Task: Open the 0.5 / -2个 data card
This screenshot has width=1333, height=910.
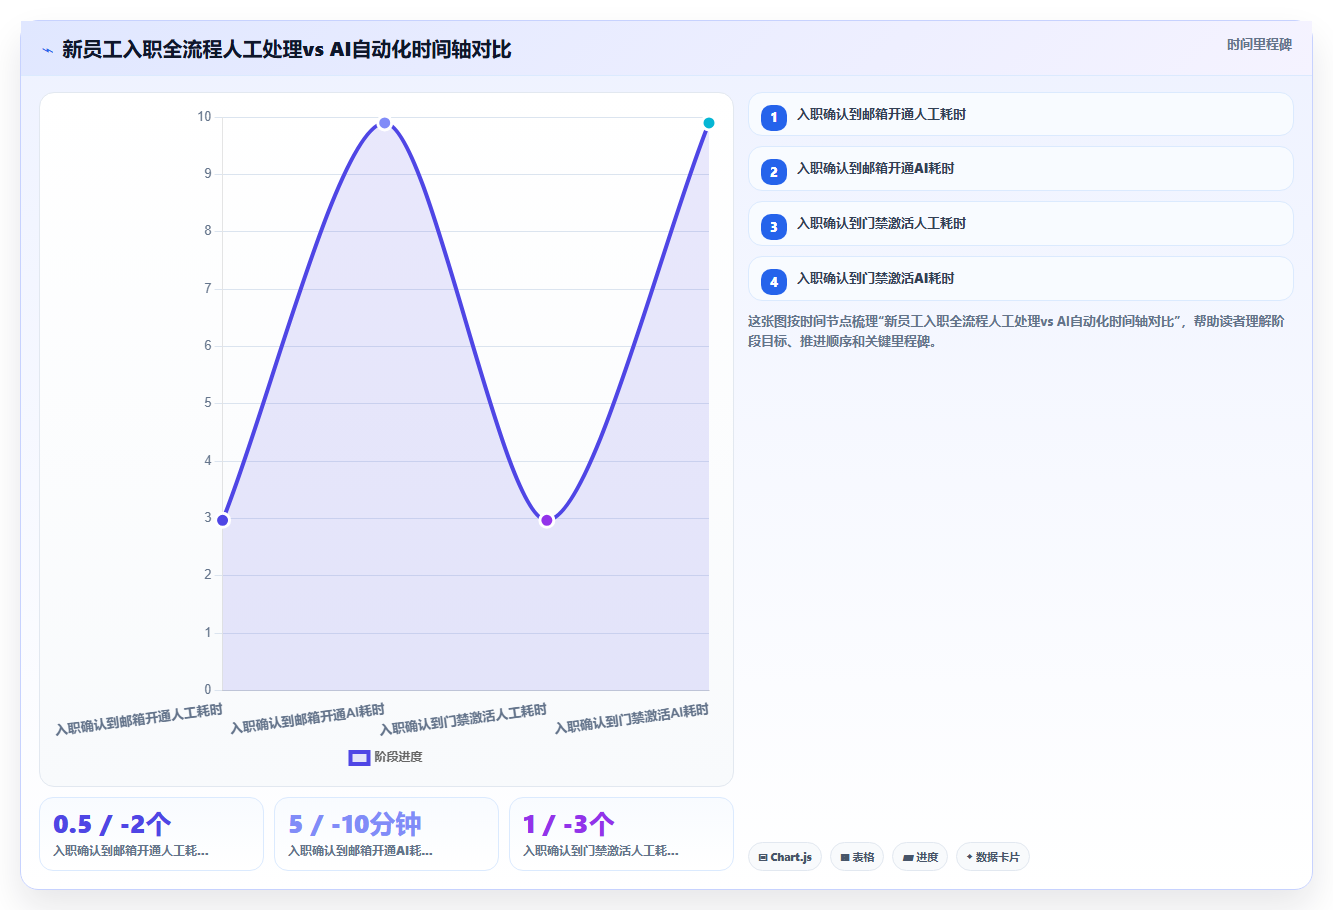Action: point(151,834)
